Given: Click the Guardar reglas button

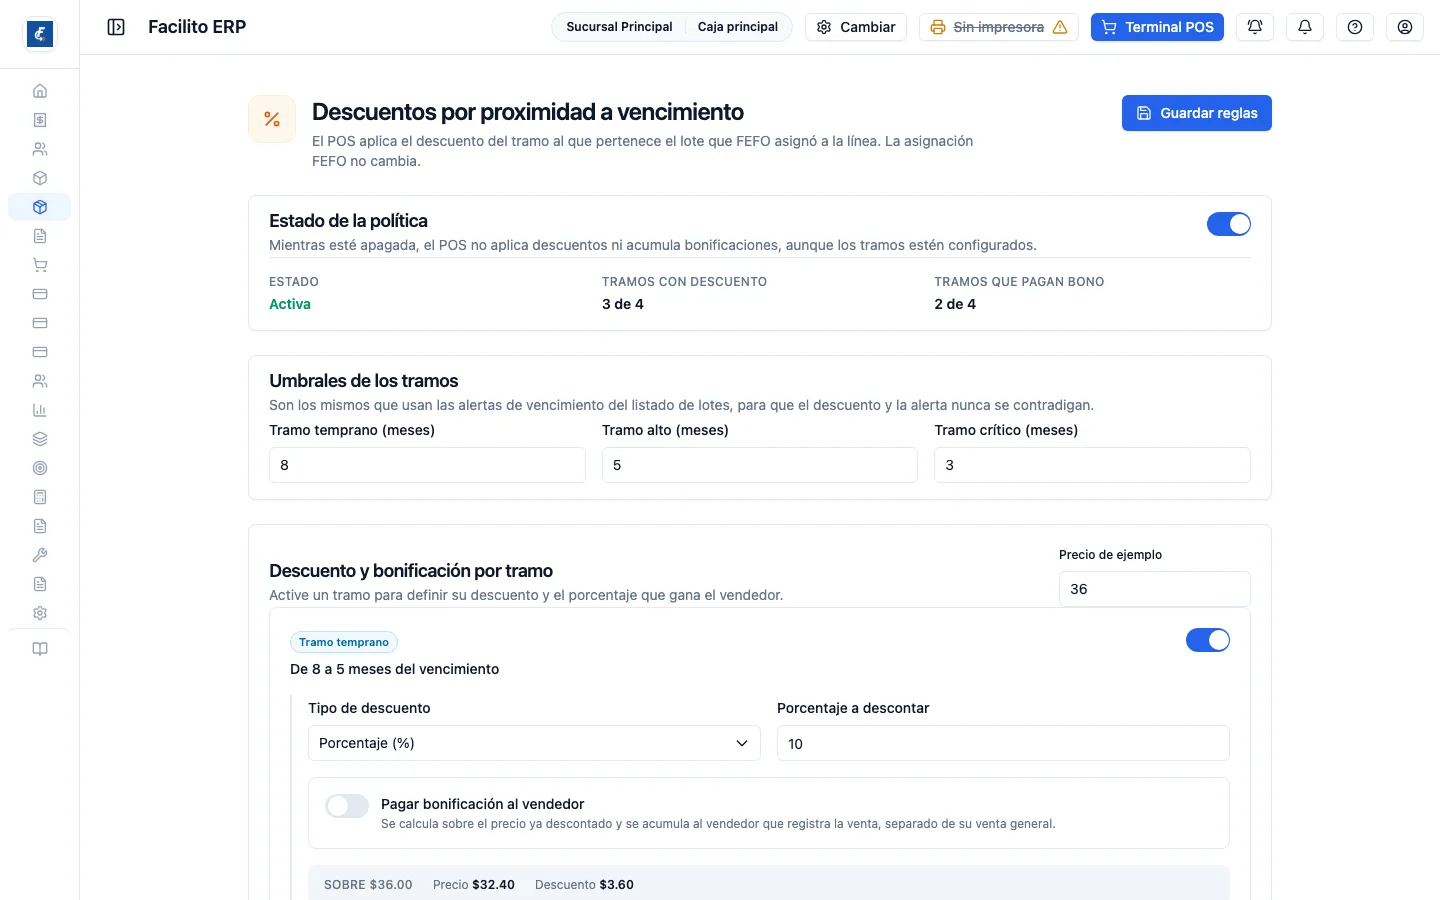Looking at the screenshot, I should (x=1197, y=113).
